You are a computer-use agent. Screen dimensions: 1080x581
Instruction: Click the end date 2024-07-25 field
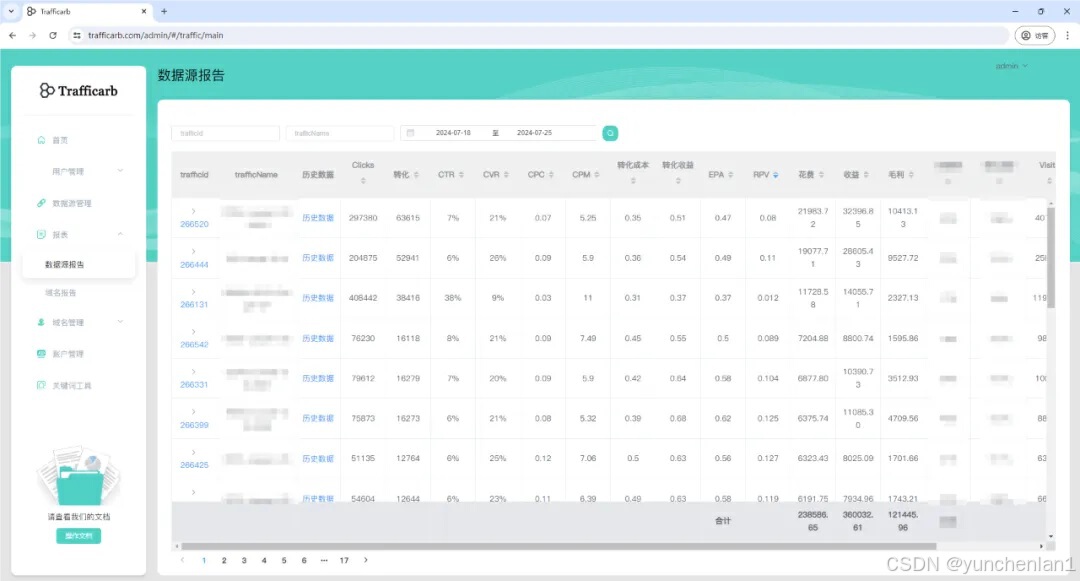tap(534, 133)
